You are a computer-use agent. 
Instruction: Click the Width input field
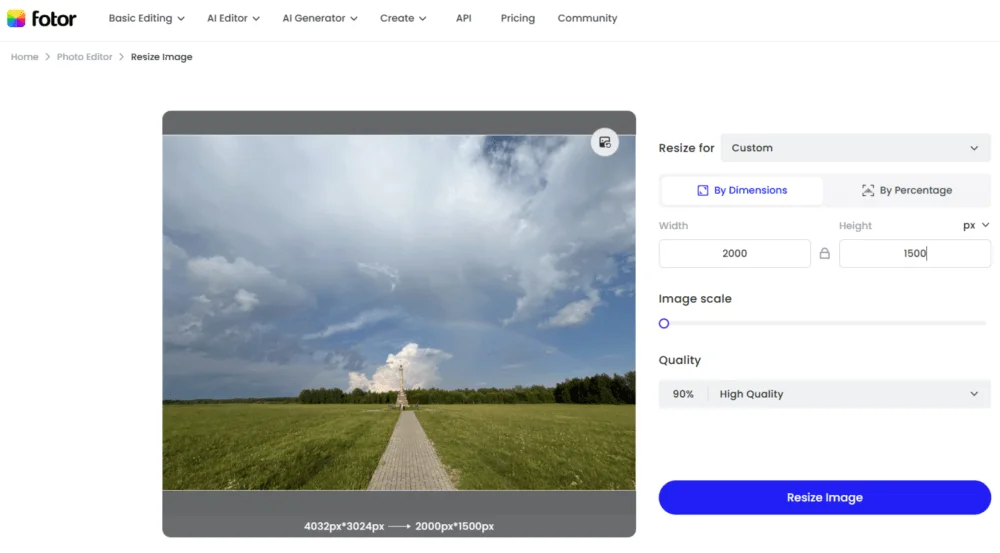(734, 254)
